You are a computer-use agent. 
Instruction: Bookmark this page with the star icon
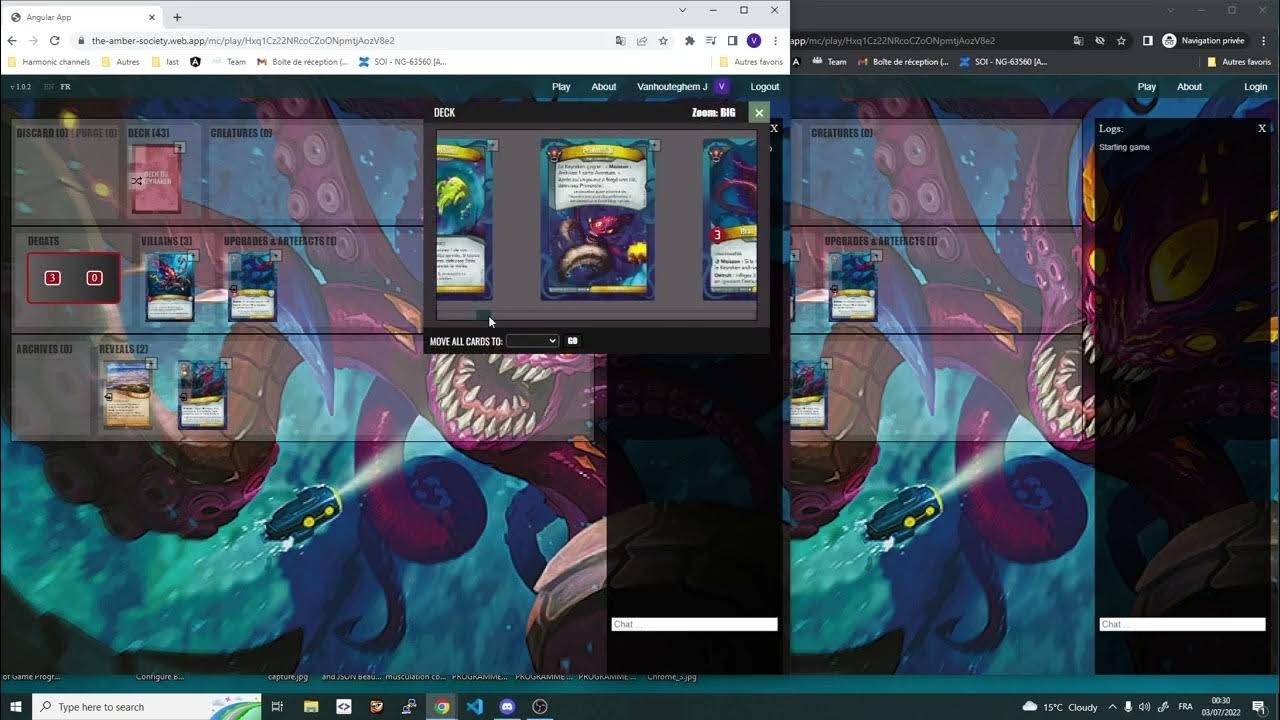(x=662, y=41)
